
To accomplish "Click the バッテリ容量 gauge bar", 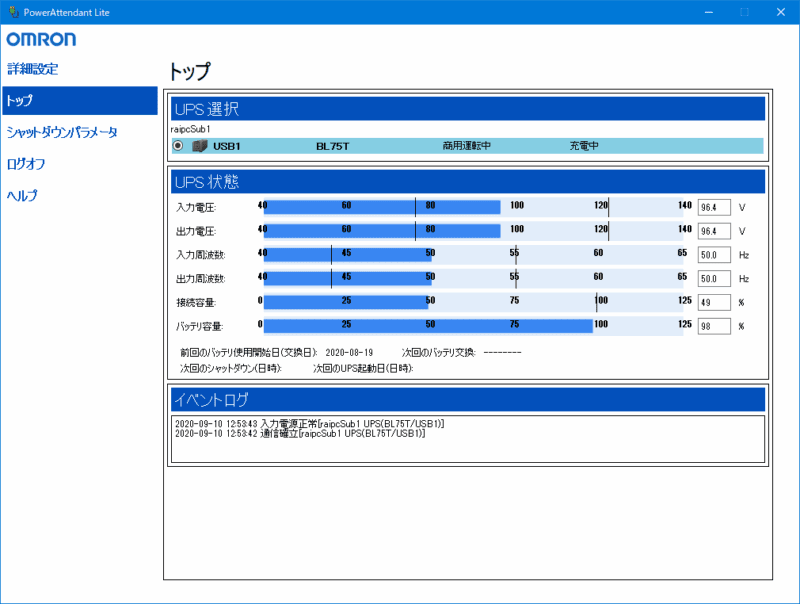I will click(420, 325).
